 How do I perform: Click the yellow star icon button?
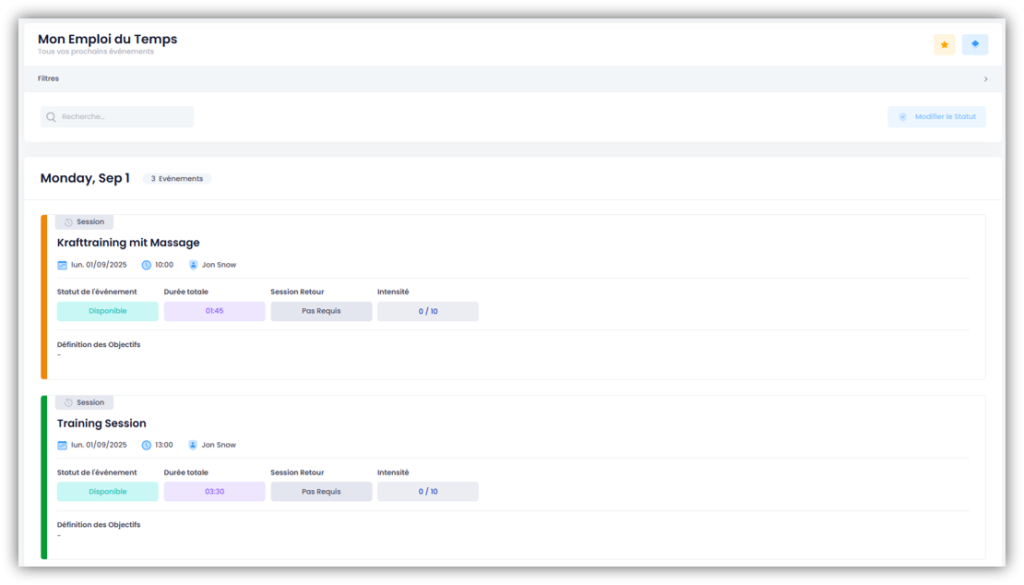(944, 45)
